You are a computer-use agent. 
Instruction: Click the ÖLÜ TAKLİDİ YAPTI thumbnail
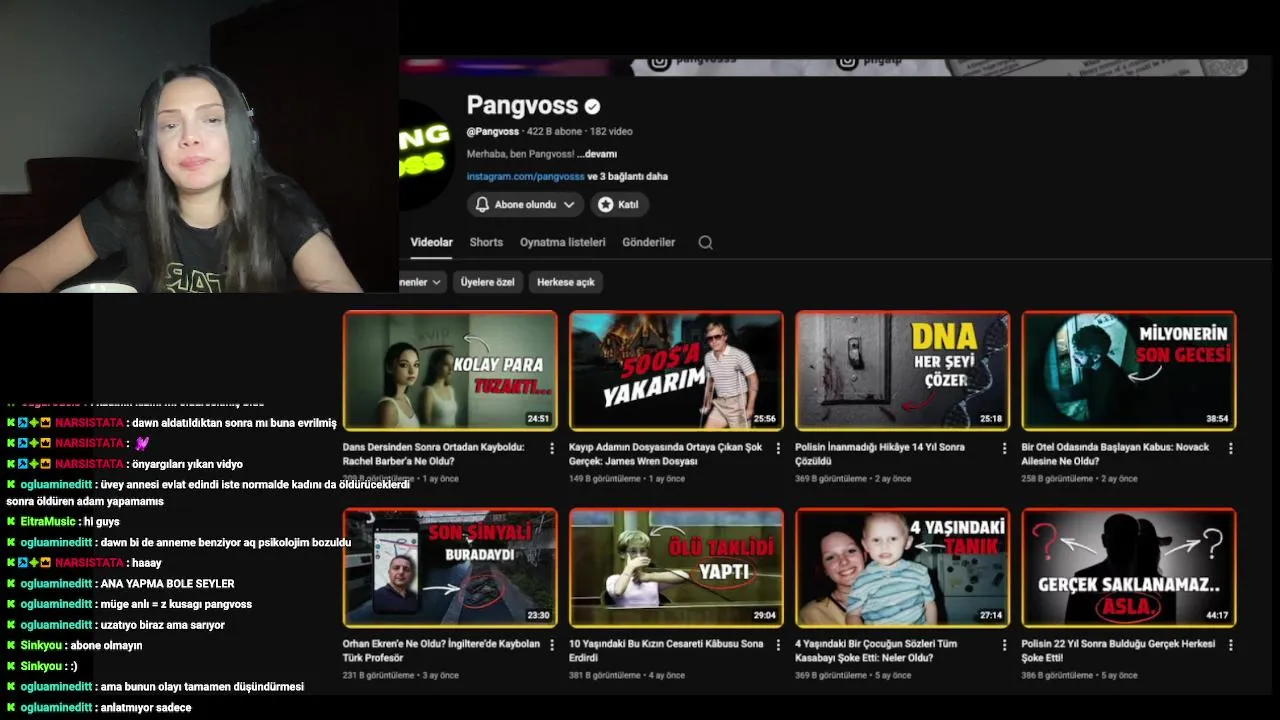click(676, 568)
